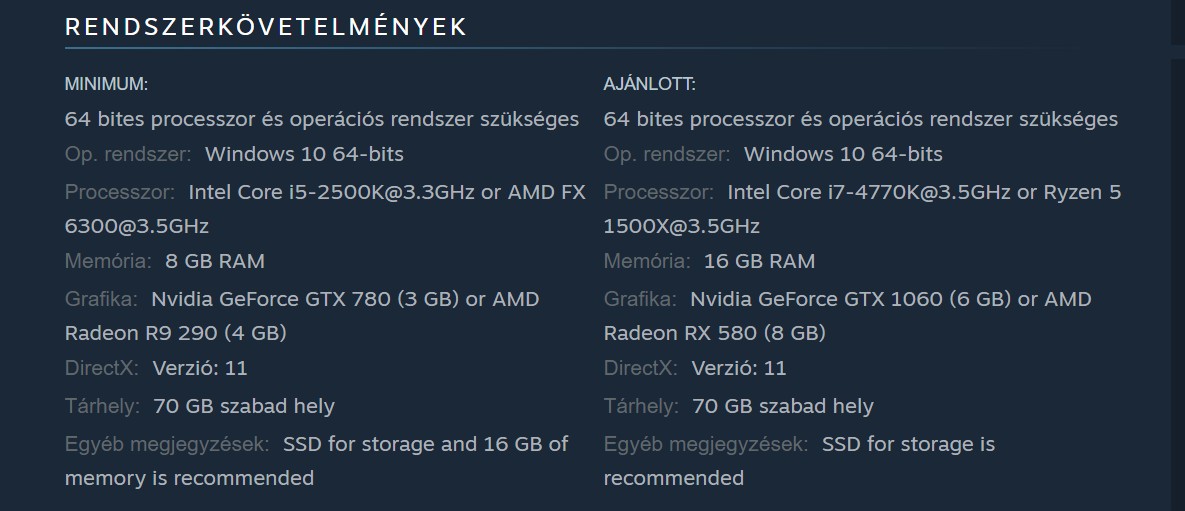Click the GeForce GTX 780 graphics text
1185x511 pixels.
(x=300, y=299)
